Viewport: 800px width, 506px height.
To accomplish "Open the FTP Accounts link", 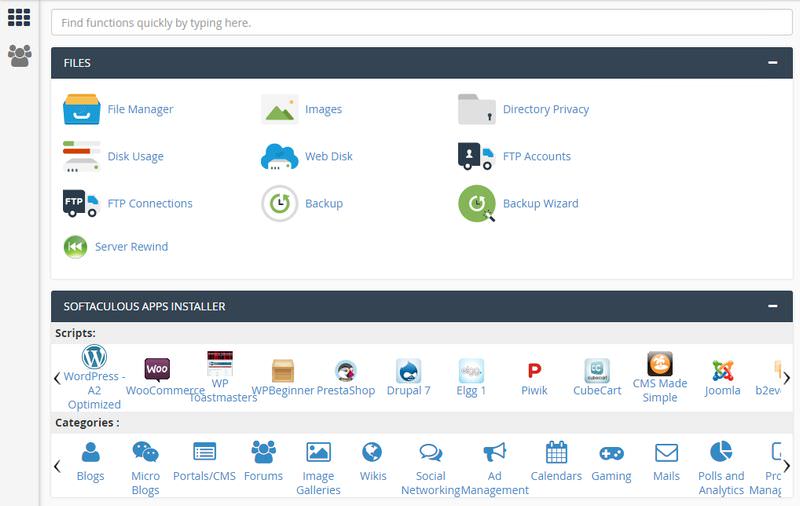I will click(x=537, y=156).
